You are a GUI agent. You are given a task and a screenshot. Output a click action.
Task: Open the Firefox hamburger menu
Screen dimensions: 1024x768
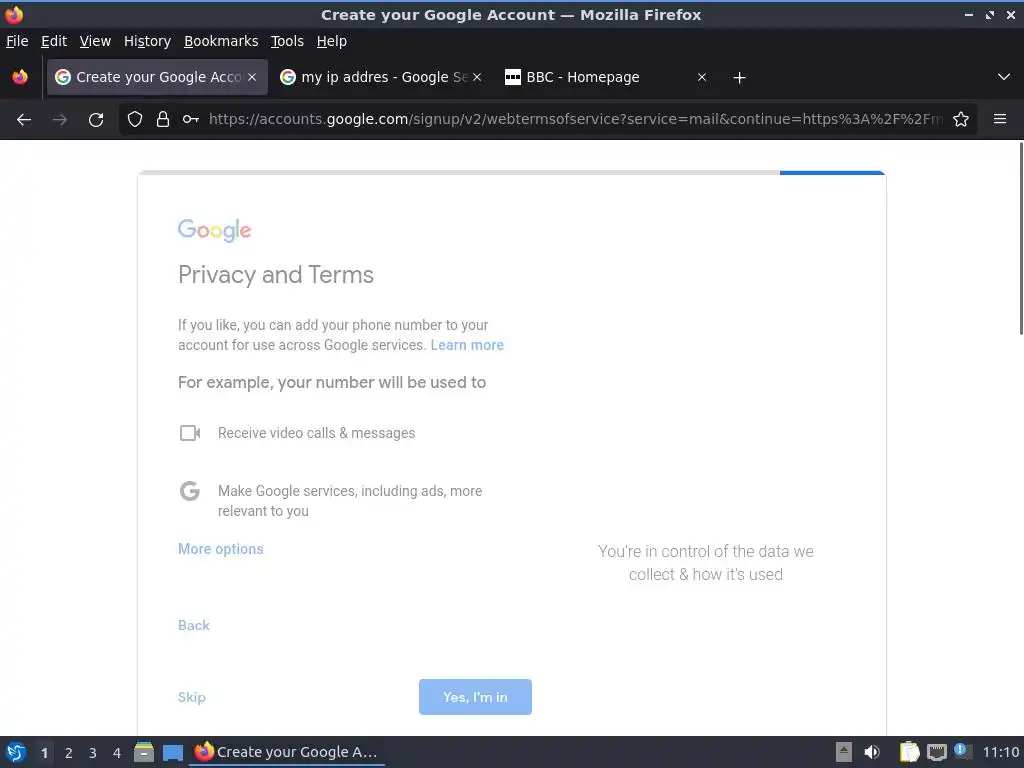(x=1000, y=119)
